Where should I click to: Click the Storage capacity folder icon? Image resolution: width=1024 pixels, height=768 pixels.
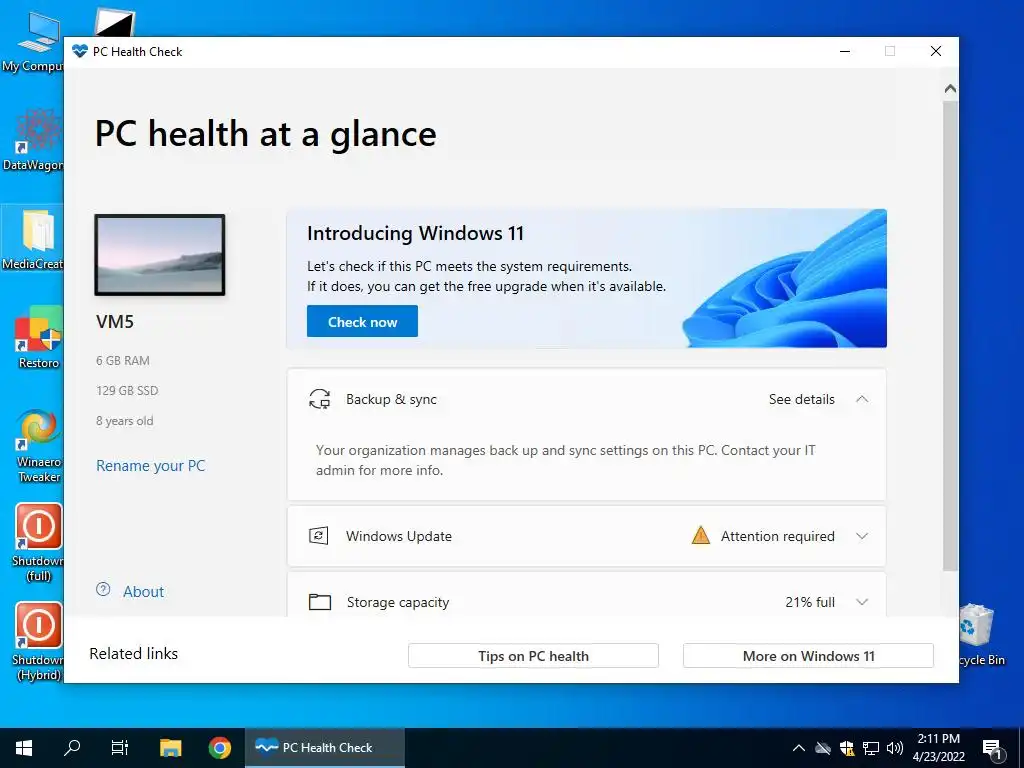tap(319, 601)
